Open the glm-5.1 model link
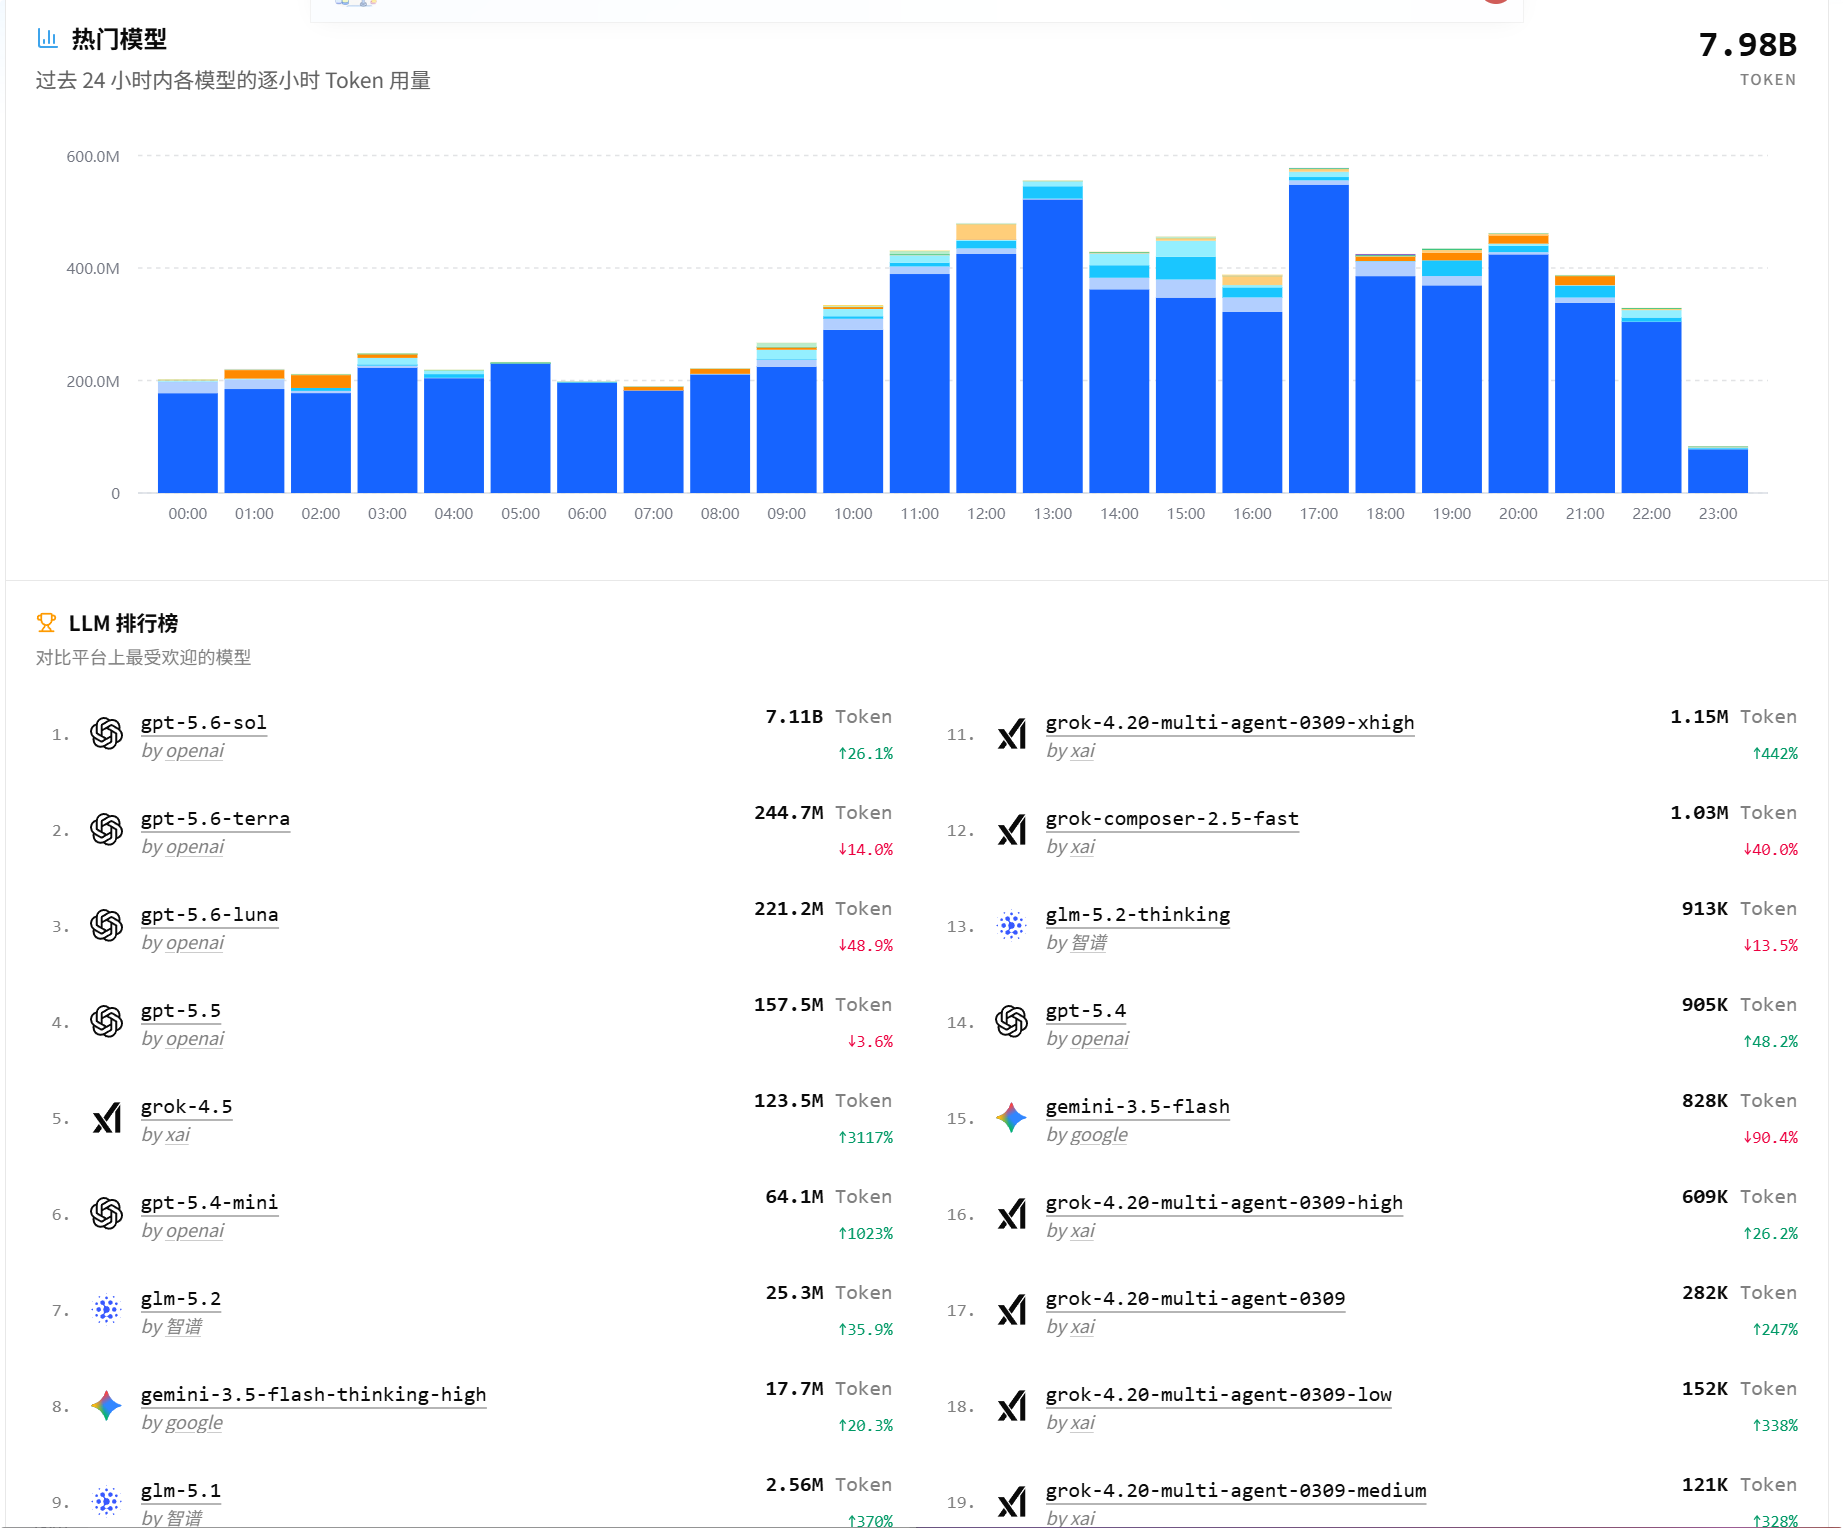The height and width of the screenshot is (1528, 1843). tap(181, 1491)
